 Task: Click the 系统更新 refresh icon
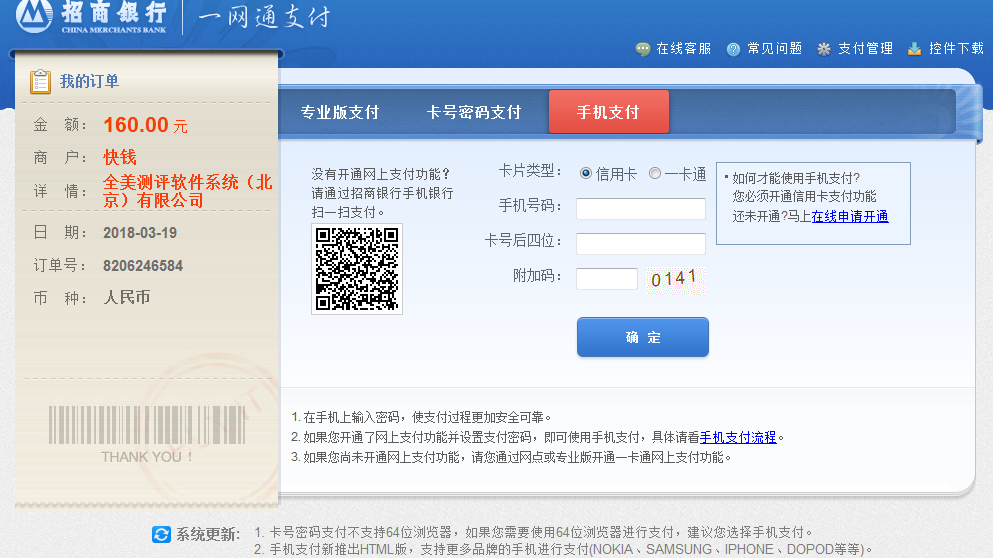click(161, 535)
